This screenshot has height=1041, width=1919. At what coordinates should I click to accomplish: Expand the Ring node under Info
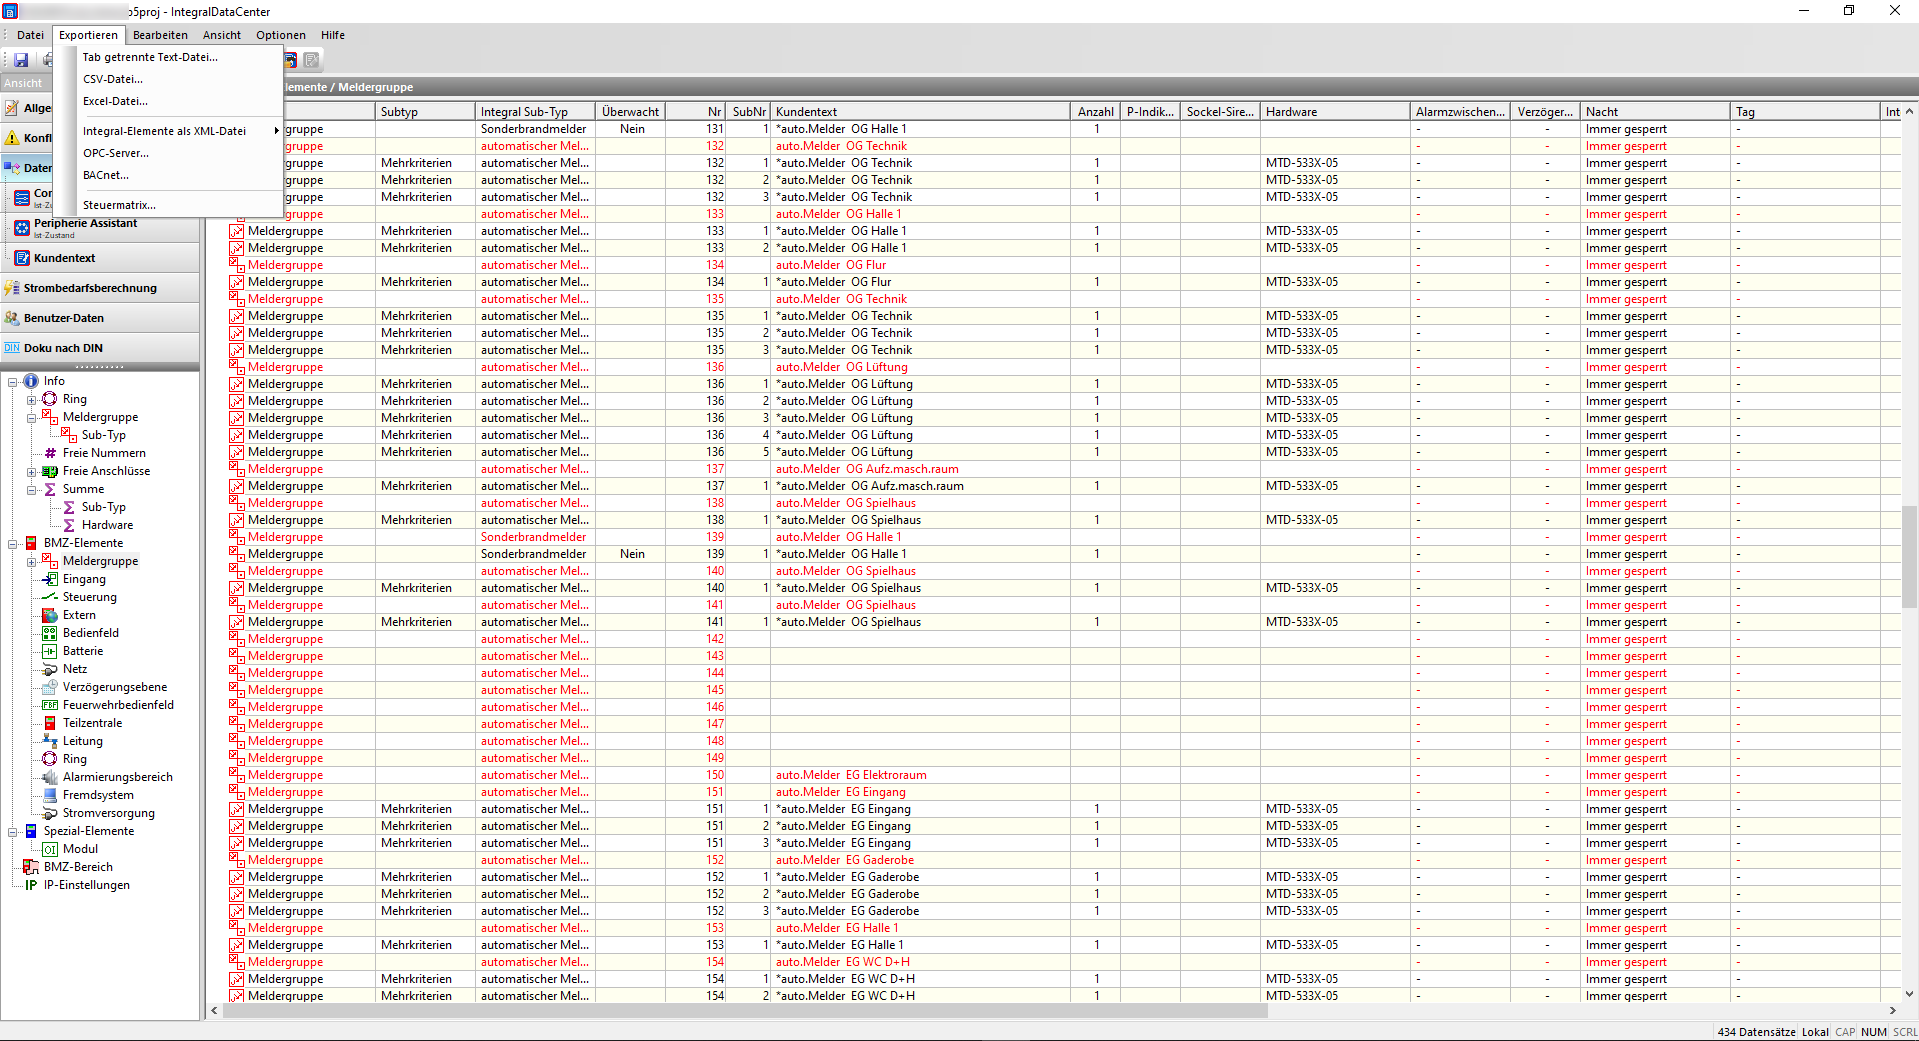tap(32, 399)
